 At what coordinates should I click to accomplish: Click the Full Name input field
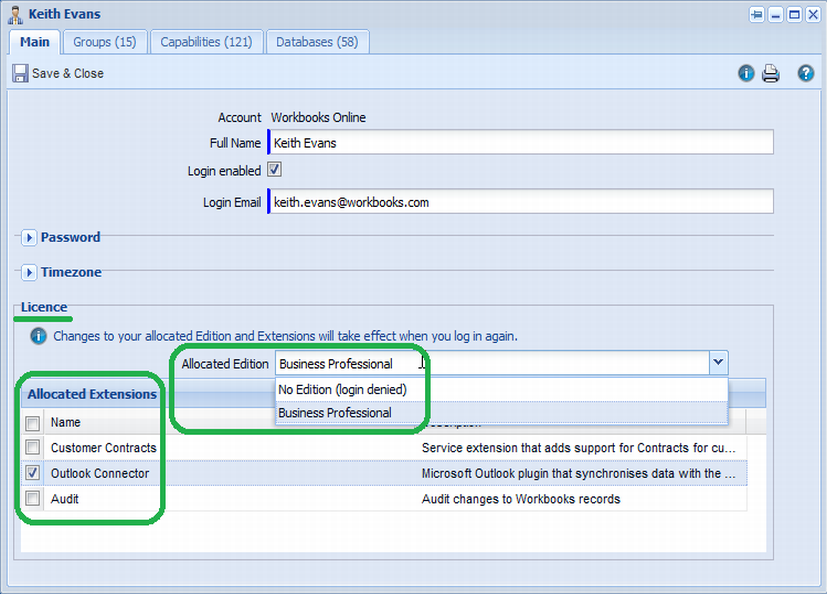click(521, 142)
